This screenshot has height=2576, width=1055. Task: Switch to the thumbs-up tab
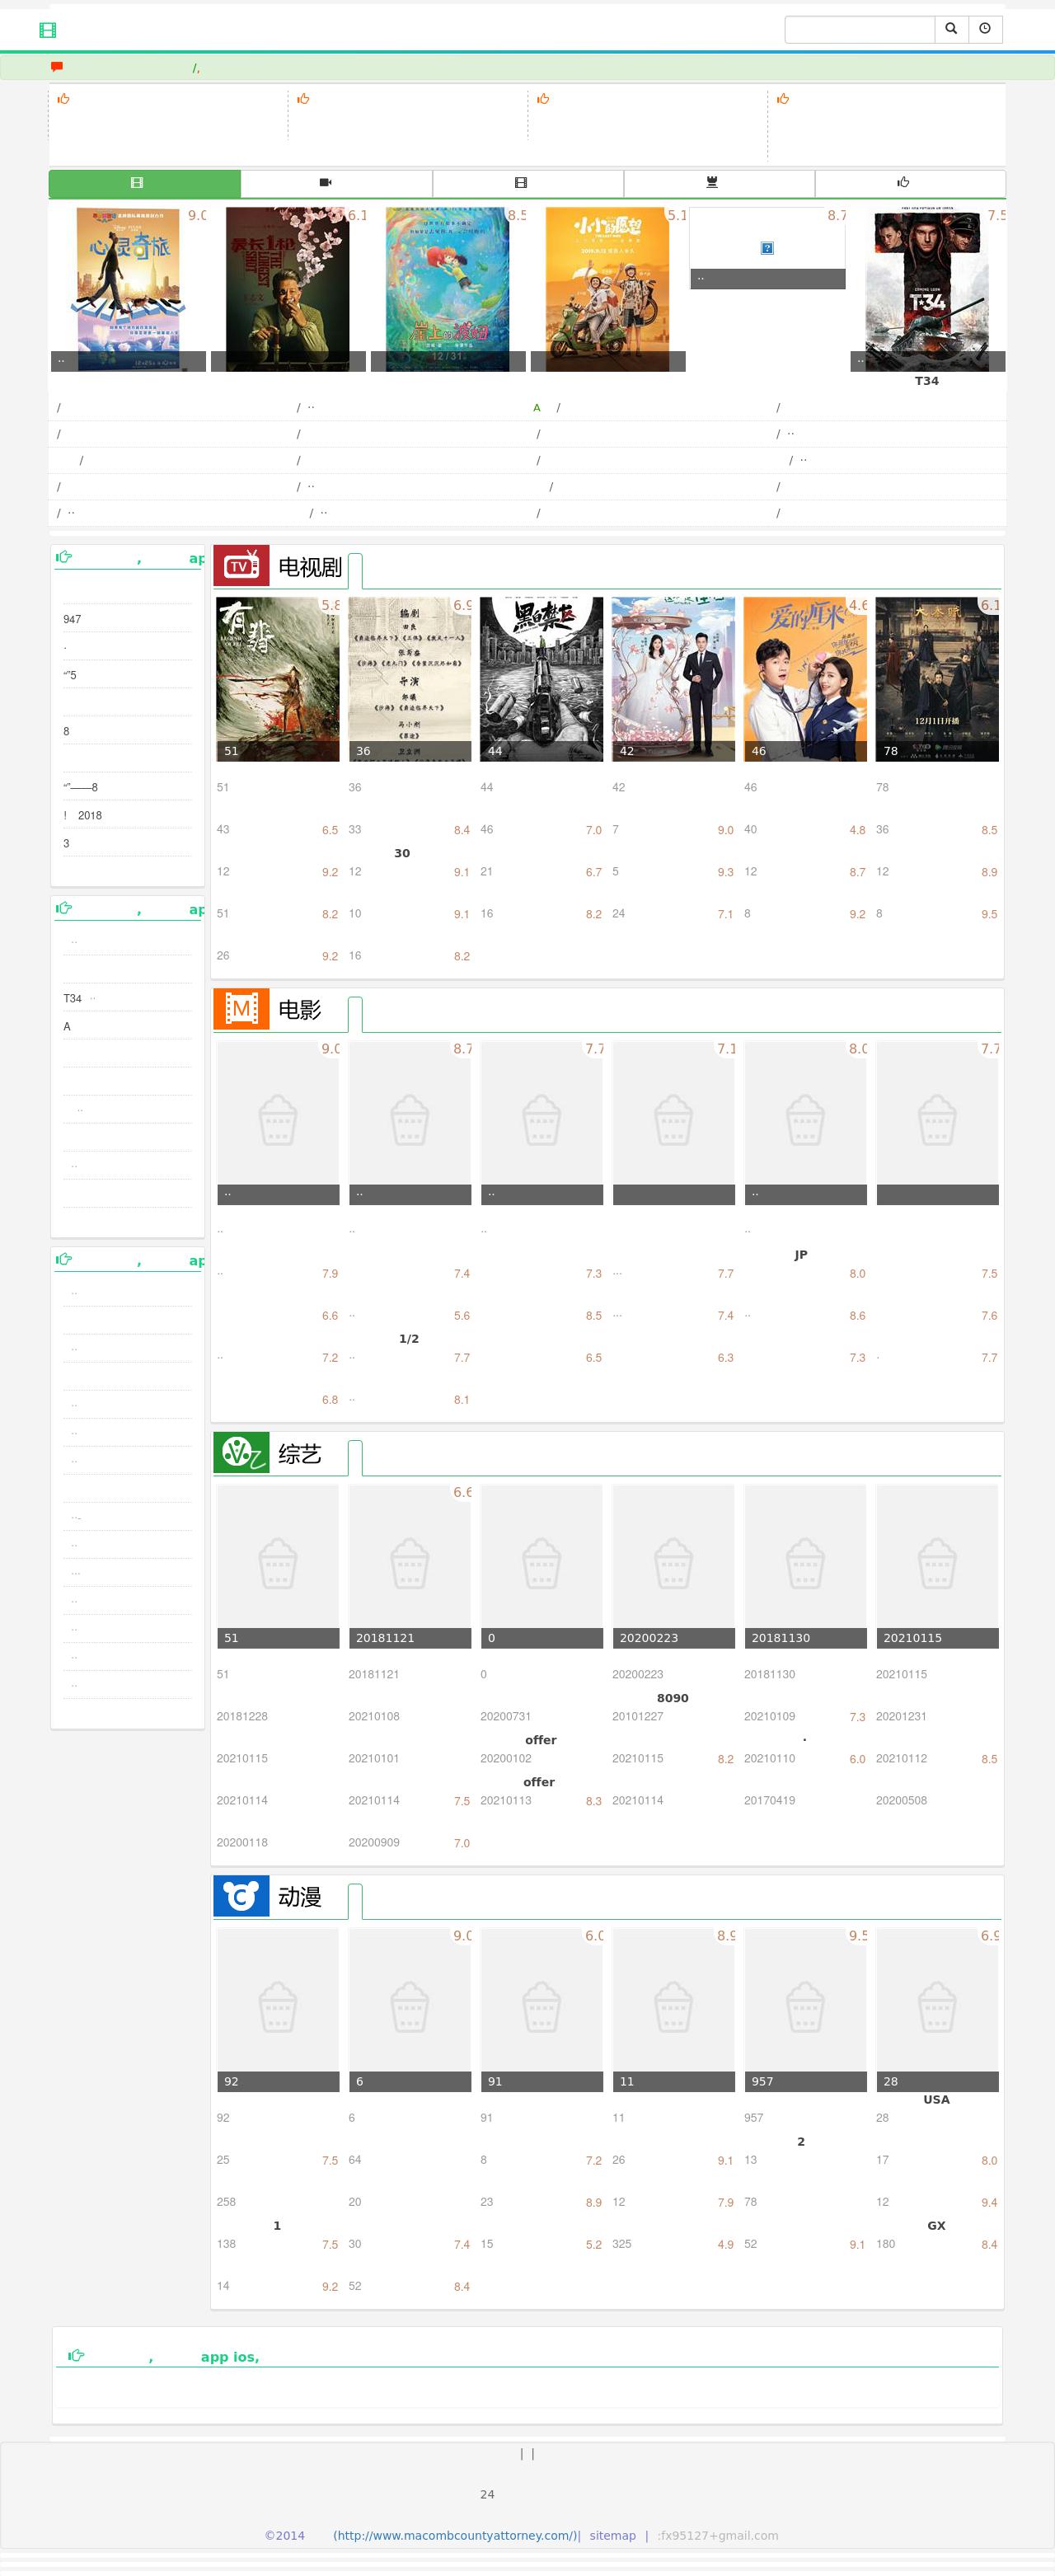click(910, 183)
